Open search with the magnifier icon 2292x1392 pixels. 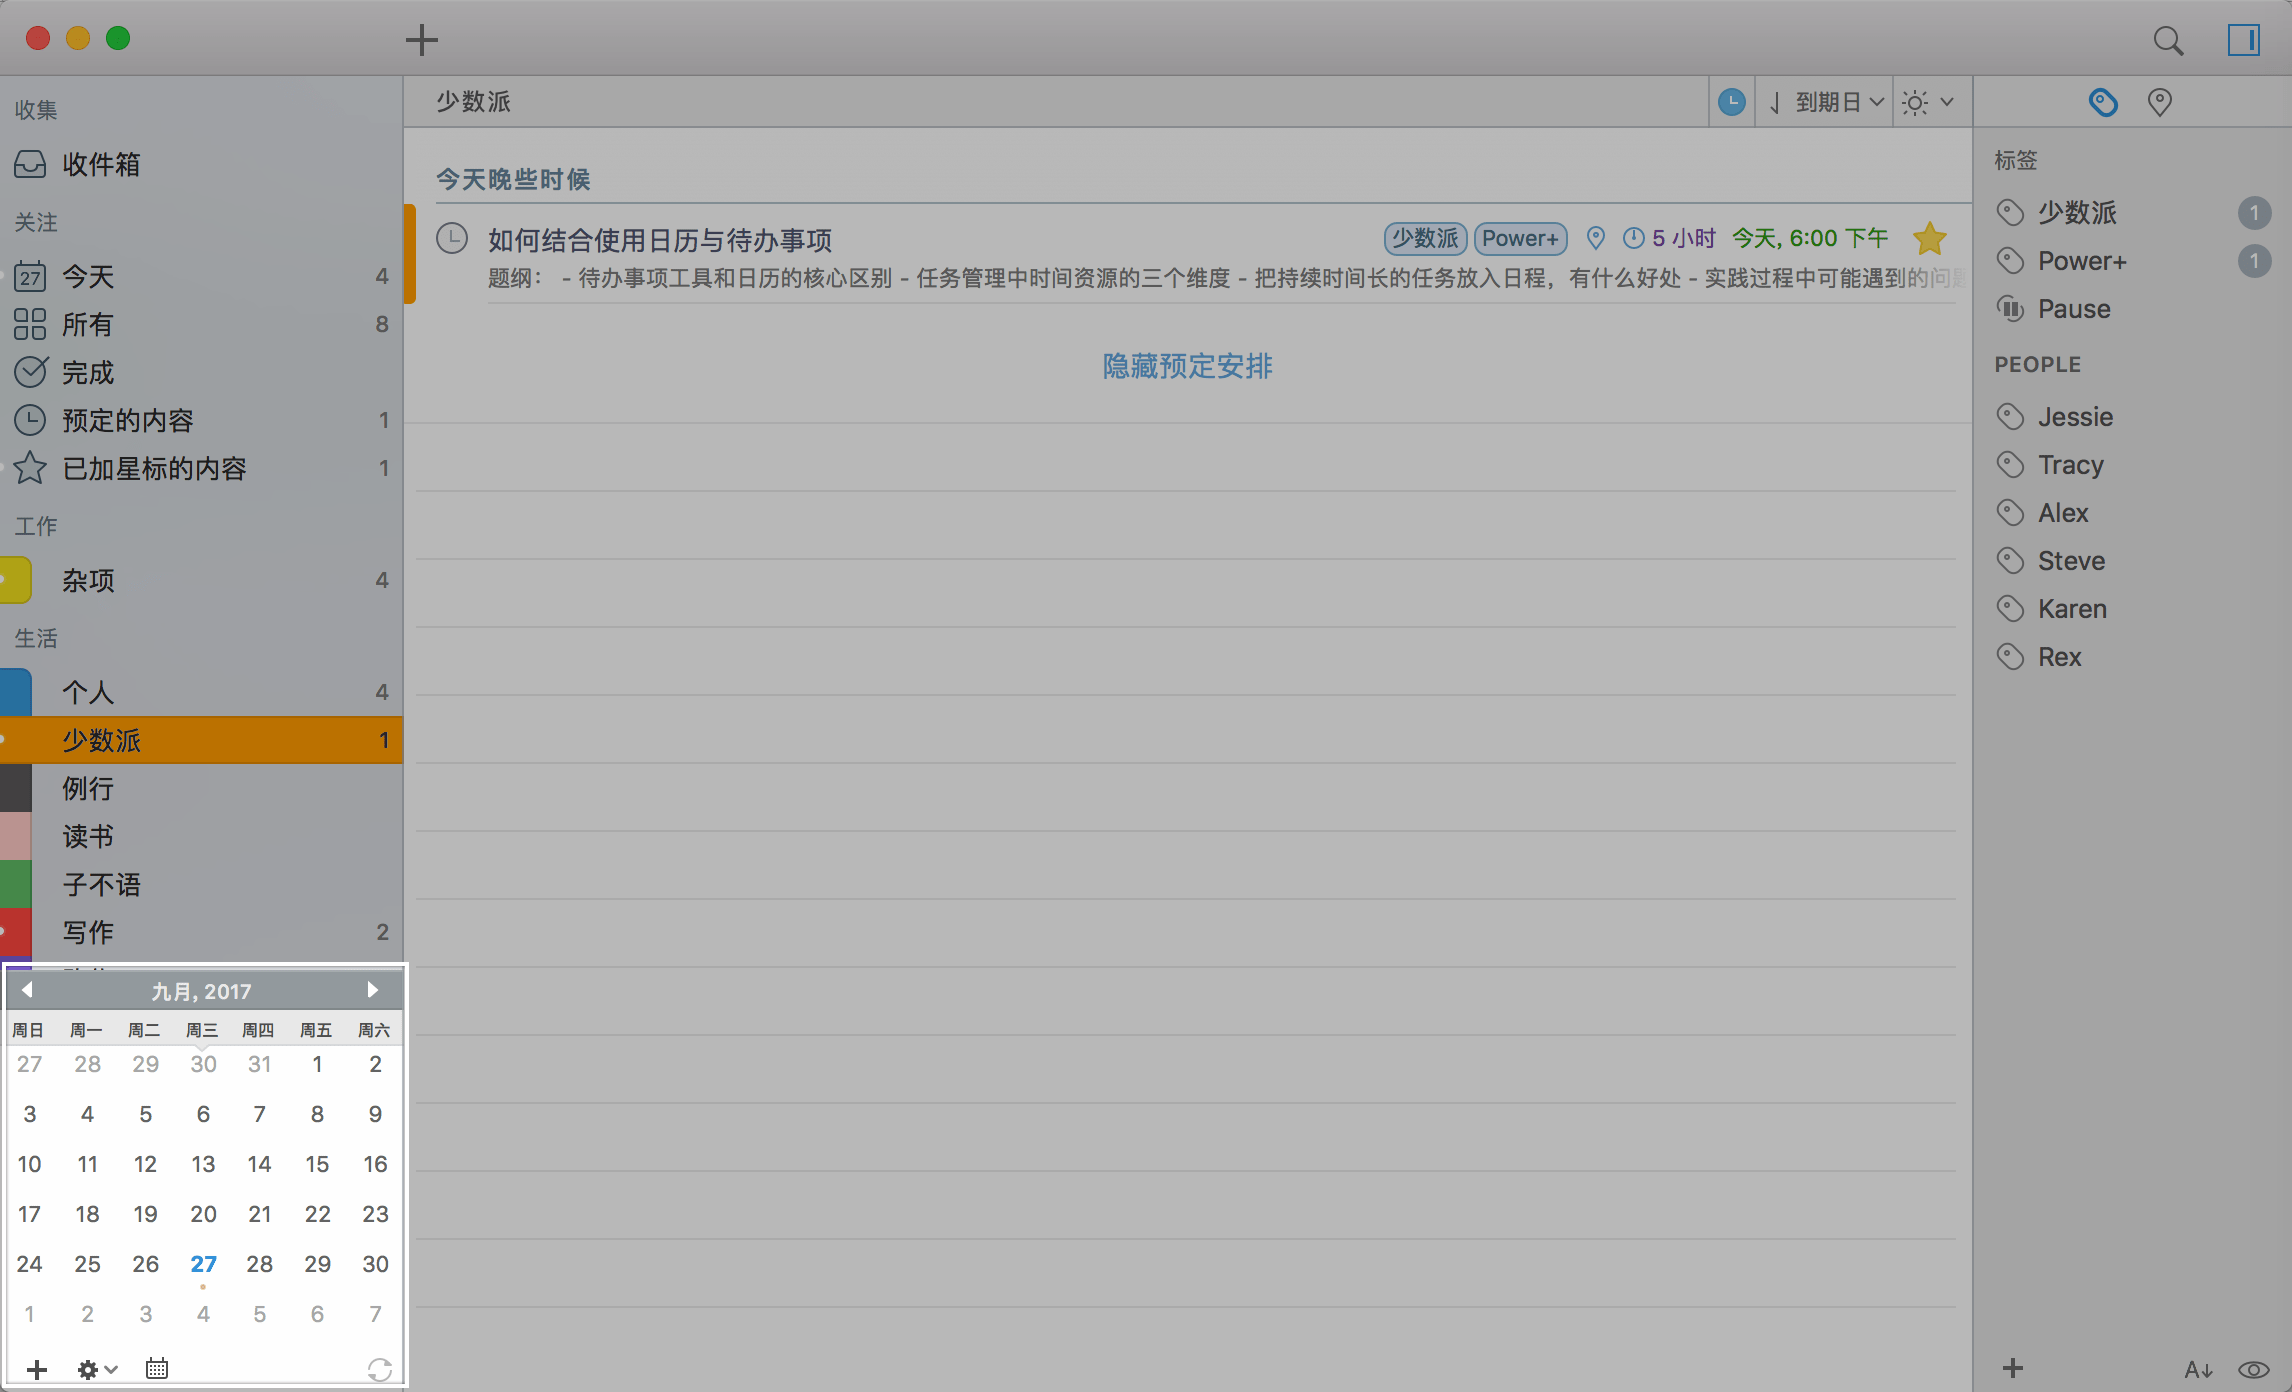coord(2167,40)
